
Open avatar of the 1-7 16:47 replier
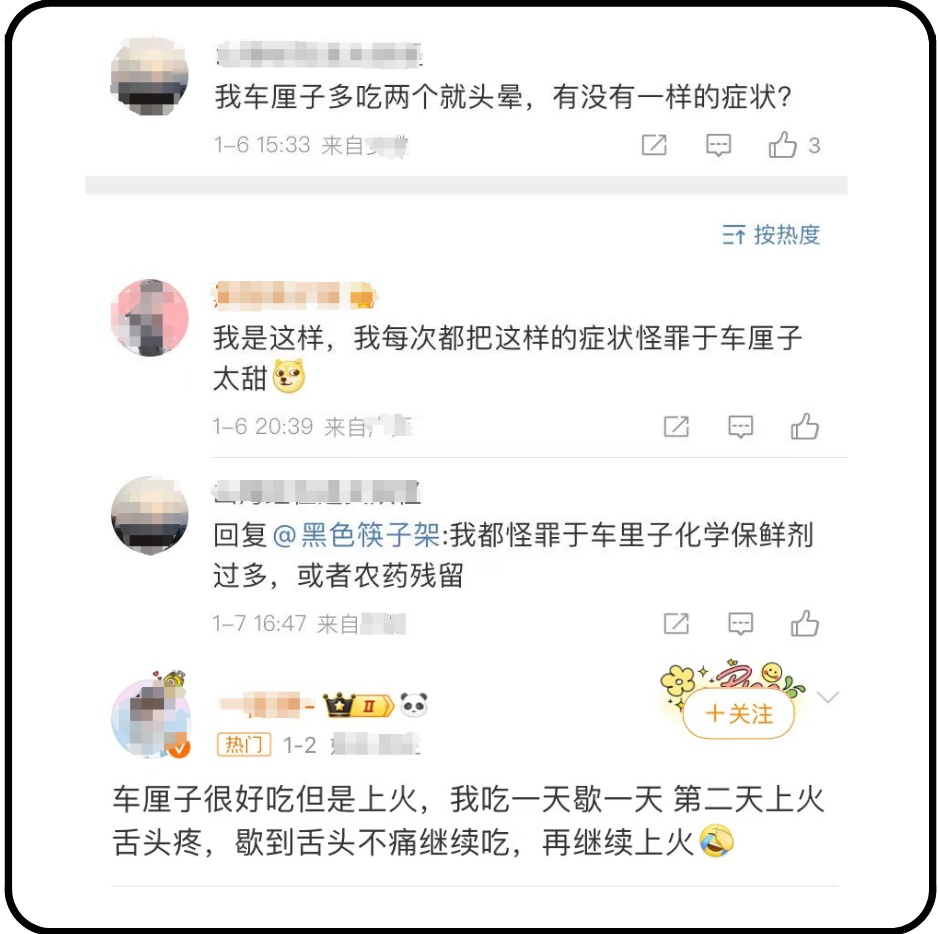pos(150,515)
